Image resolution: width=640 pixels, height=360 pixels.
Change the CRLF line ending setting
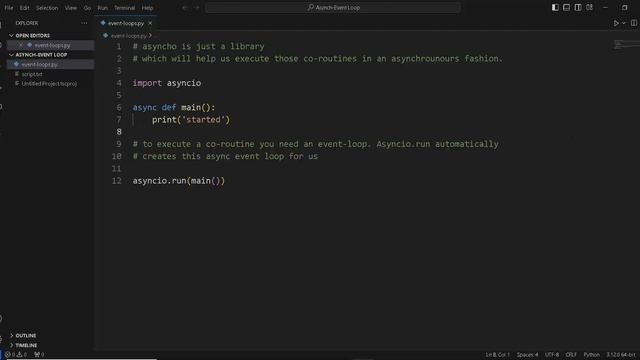[571, 355]
